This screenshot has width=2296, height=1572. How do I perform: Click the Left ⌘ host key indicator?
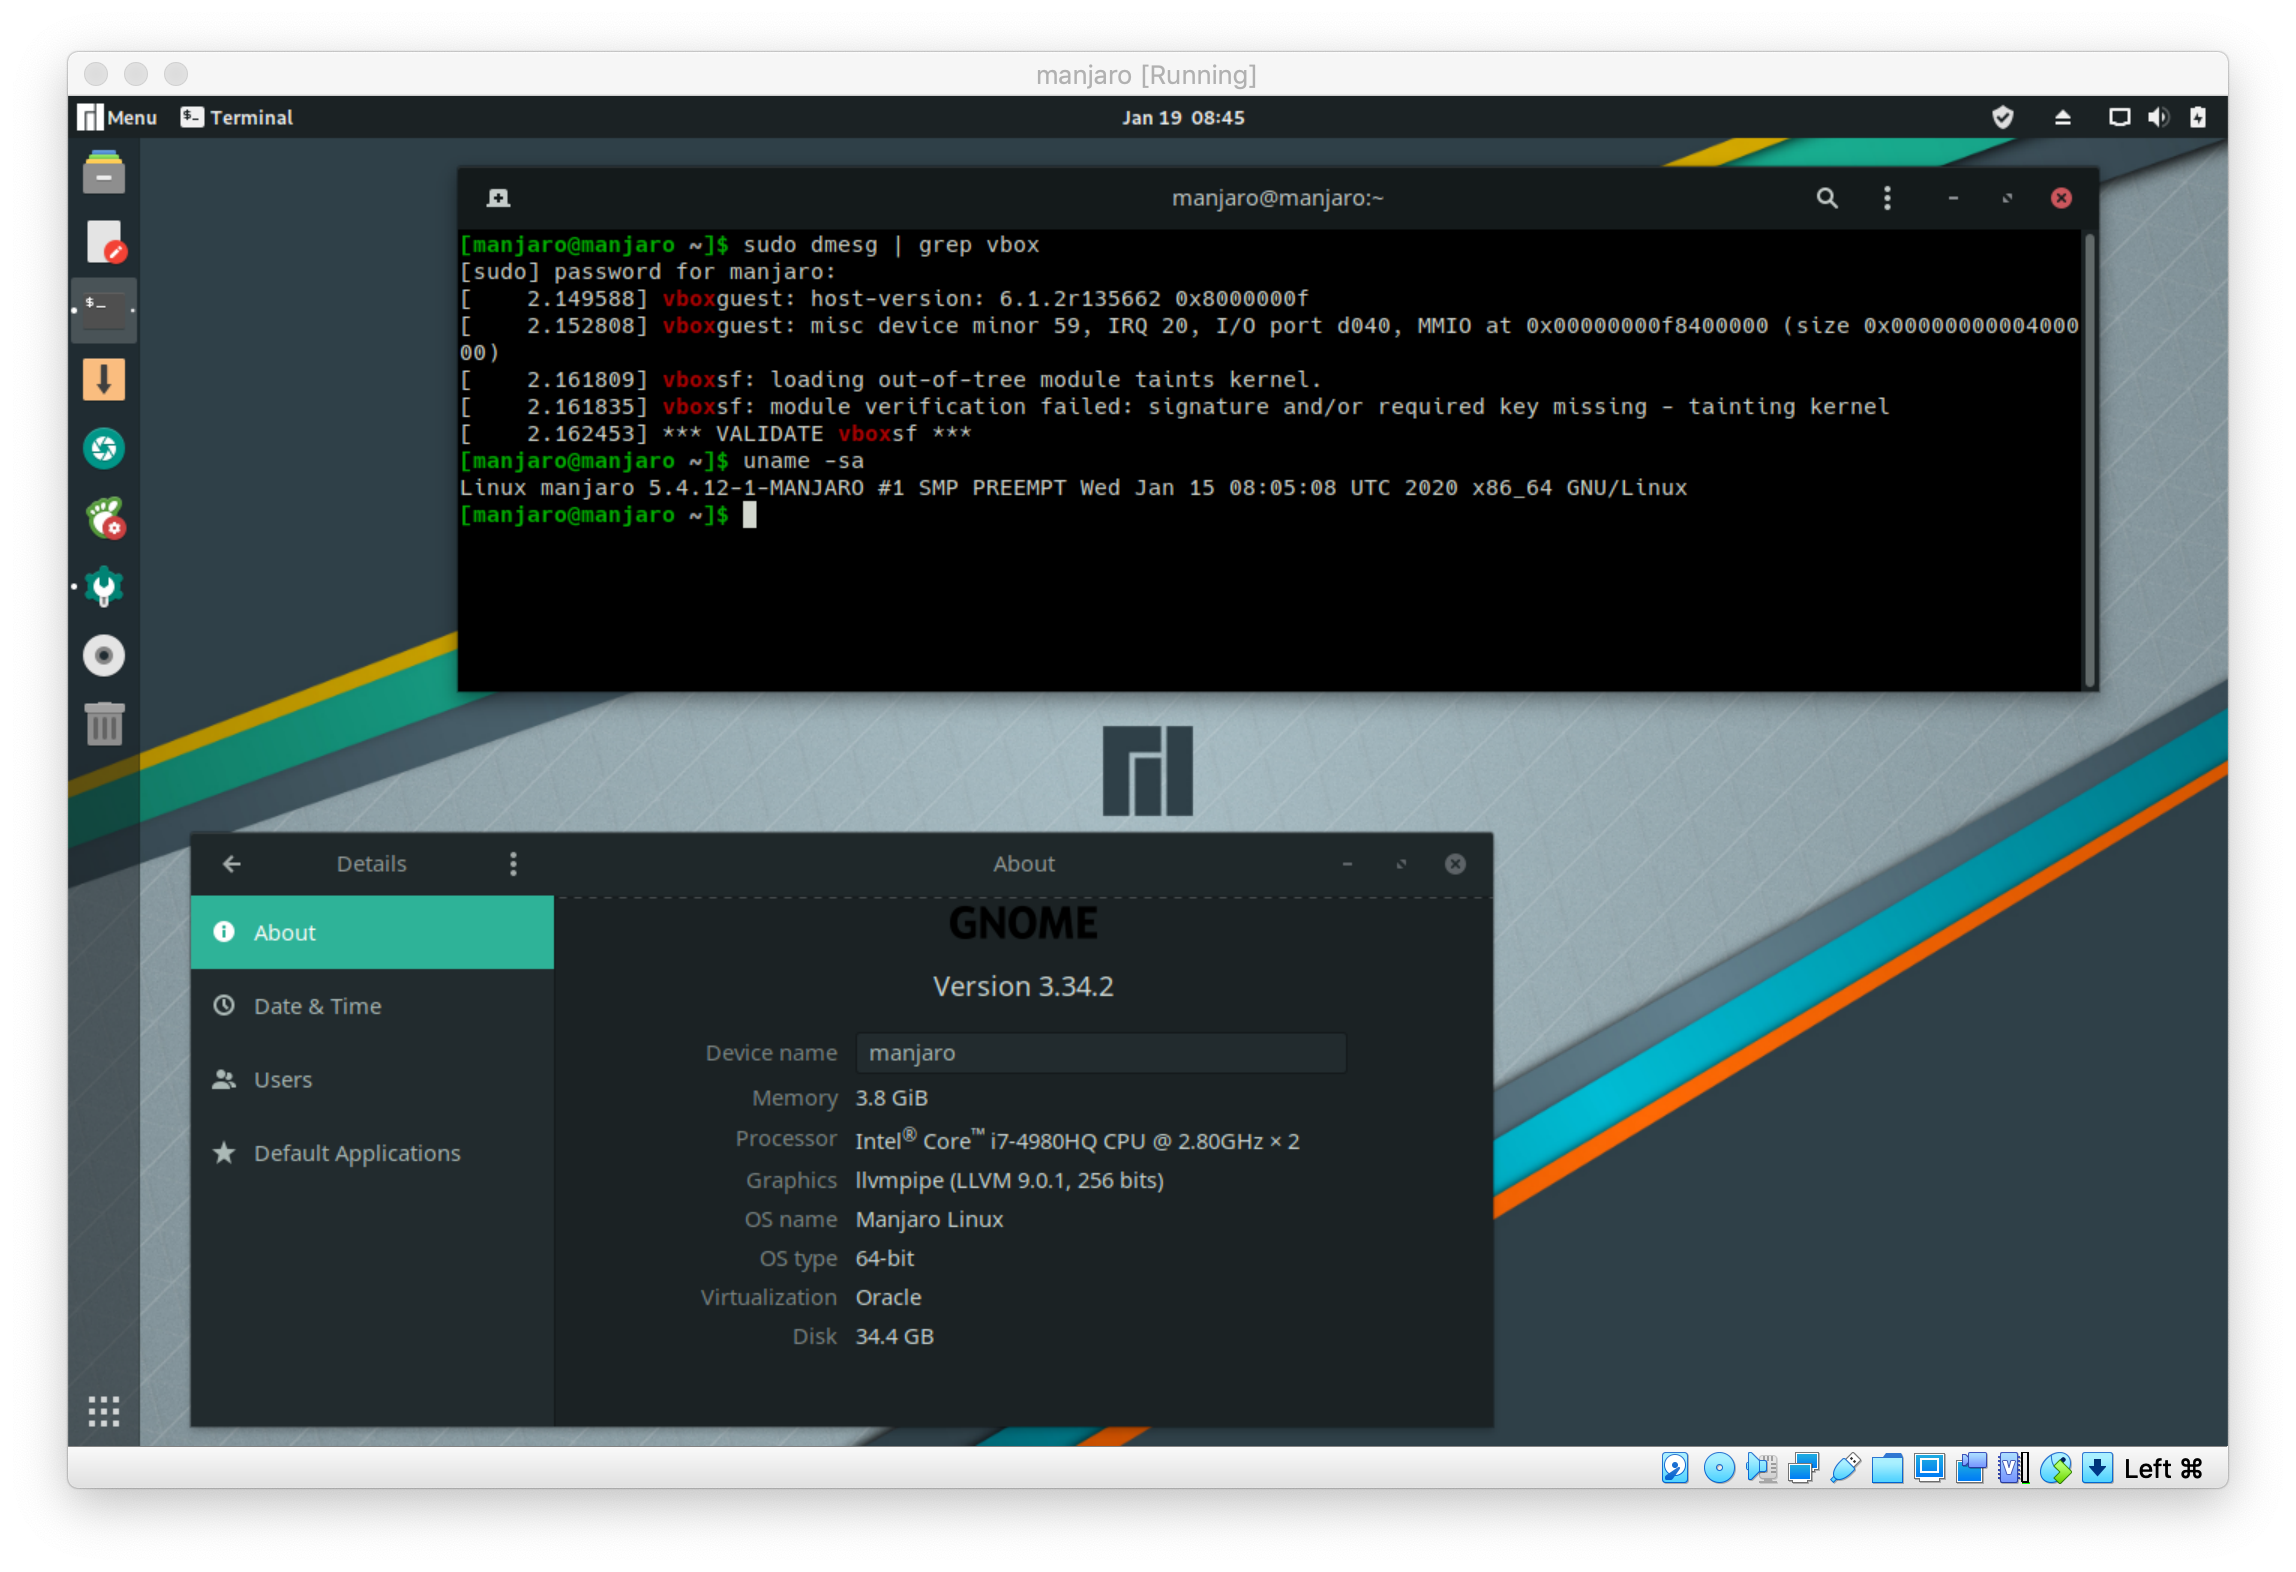point(2163,1467)
